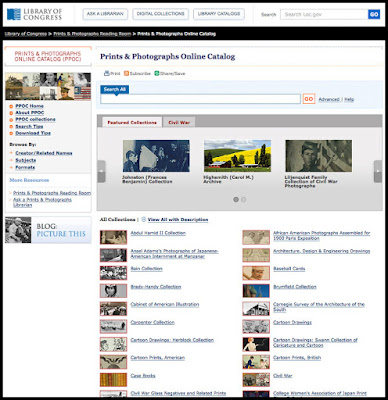The height and width of the screenshot is (400, 388).
Task: Open Bain Collection link
Action: pyautogui.click(x=146, y=269)
